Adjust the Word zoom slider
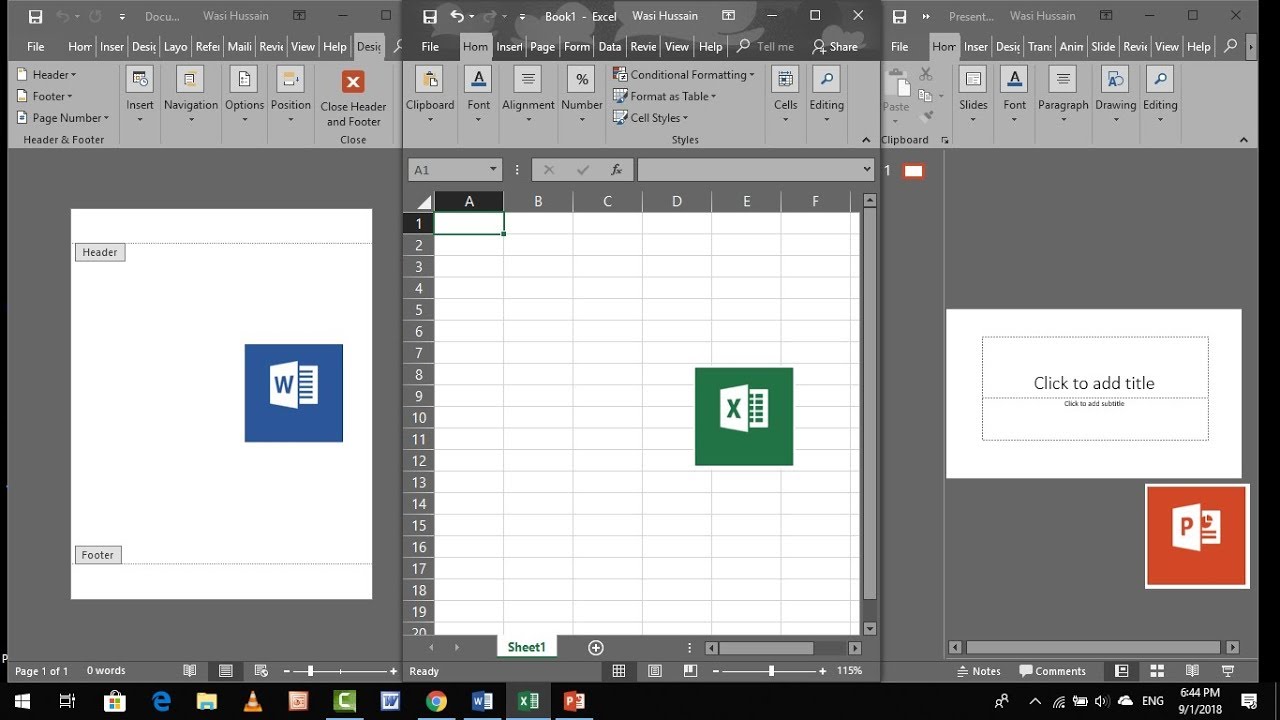The height and width of the screenshot is (720, 1280). point(310,671)
